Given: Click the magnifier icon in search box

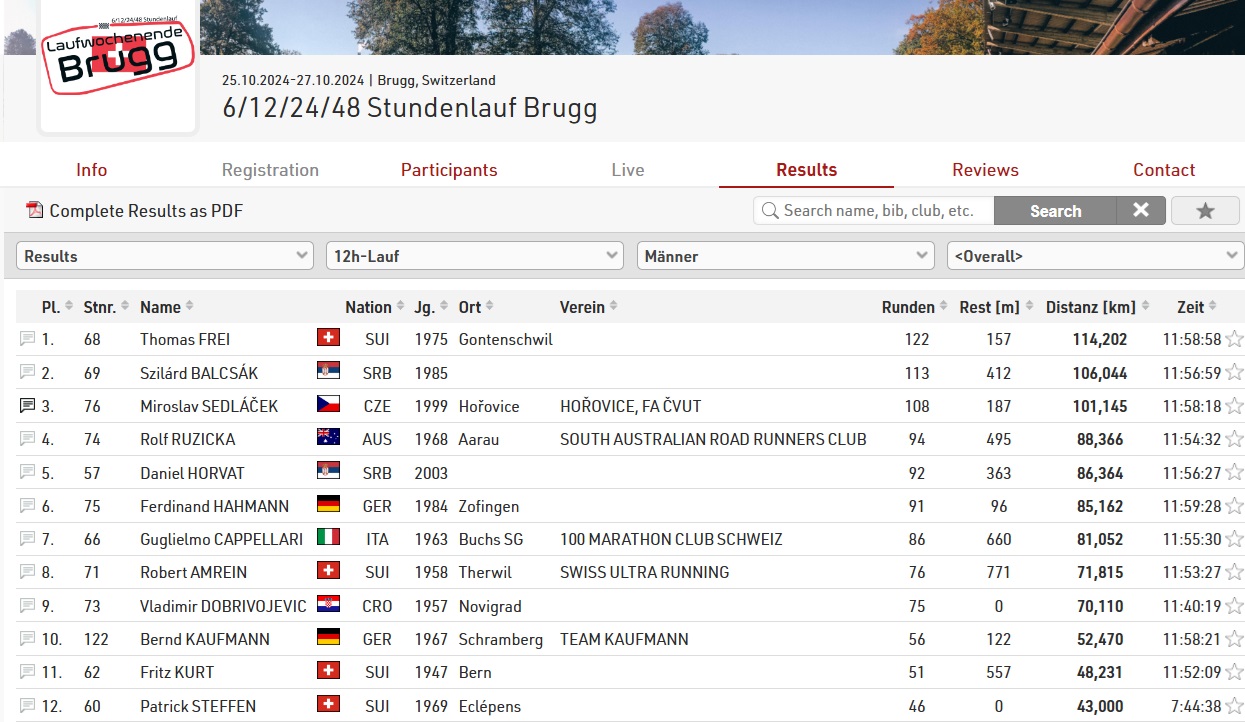Looking at the screenshot, I should tap(770, 211).
